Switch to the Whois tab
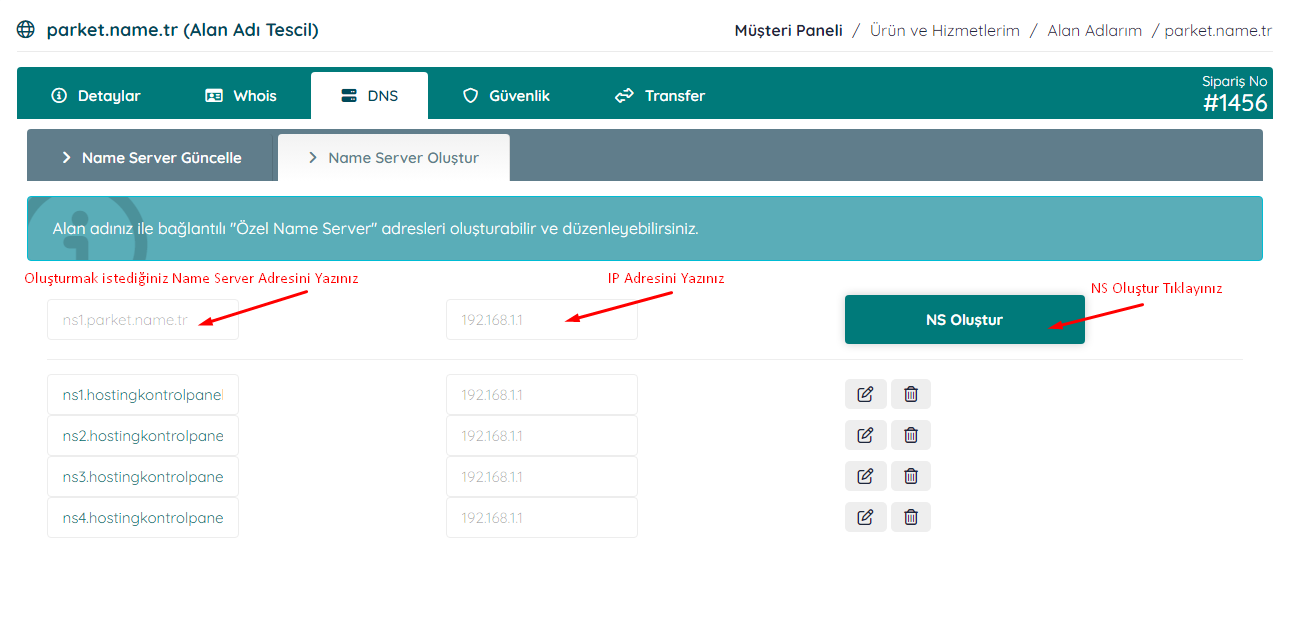 pos(241,96)
